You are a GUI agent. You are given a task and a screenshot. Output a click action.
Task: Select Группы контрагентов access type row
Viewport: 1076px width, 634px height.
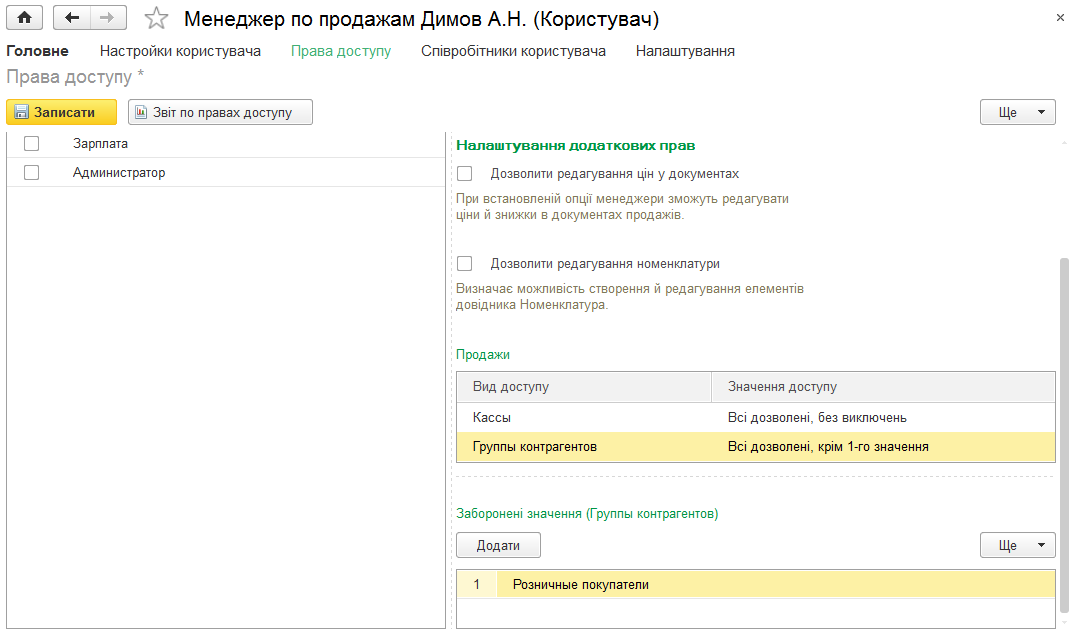pos(756,446)
